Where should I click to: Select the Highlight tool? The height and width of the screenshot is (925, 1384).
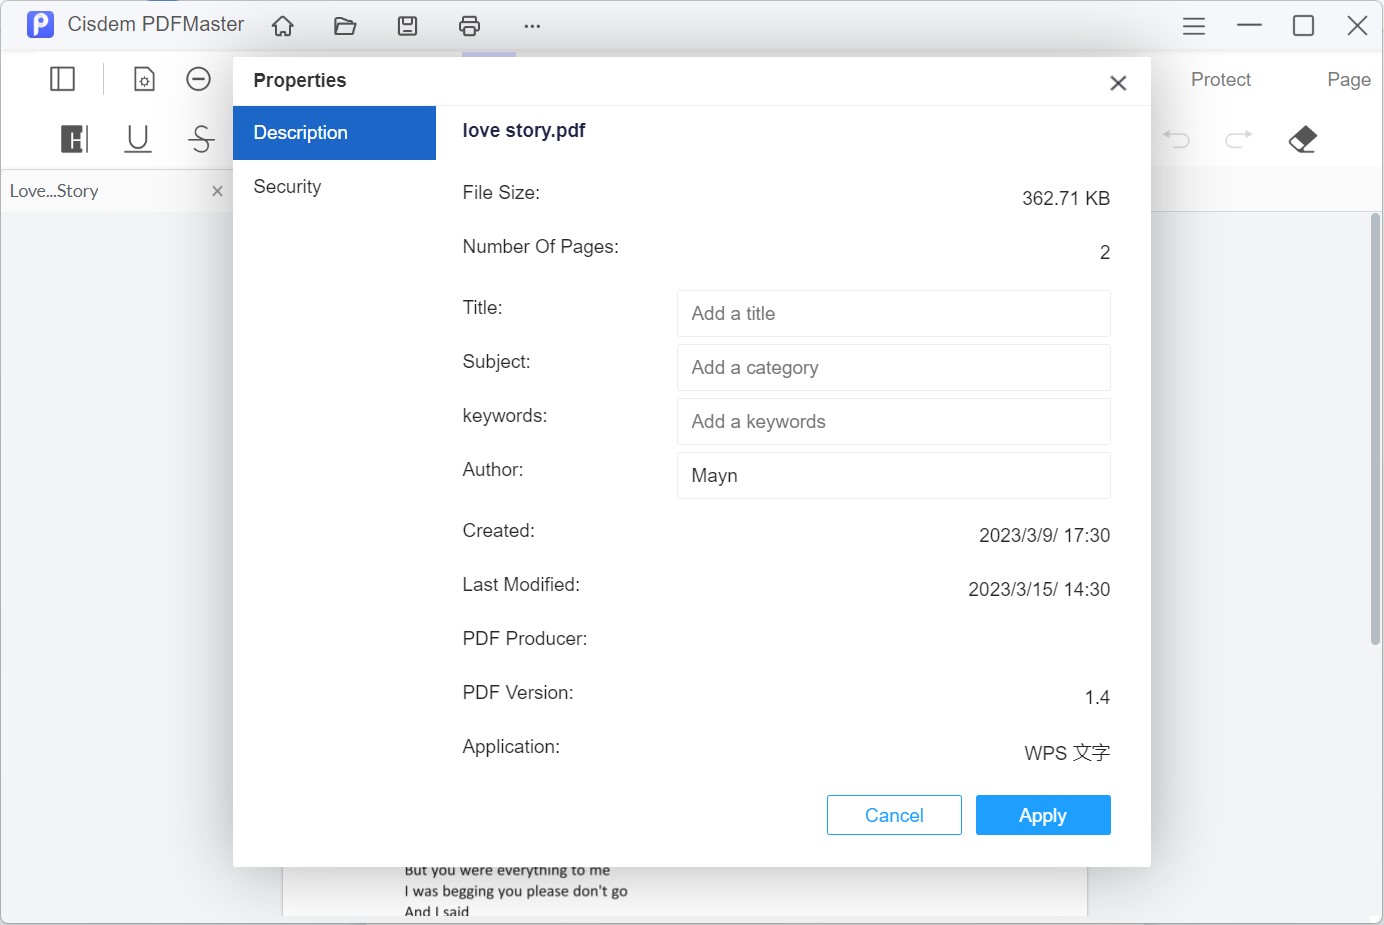(75, 140)
